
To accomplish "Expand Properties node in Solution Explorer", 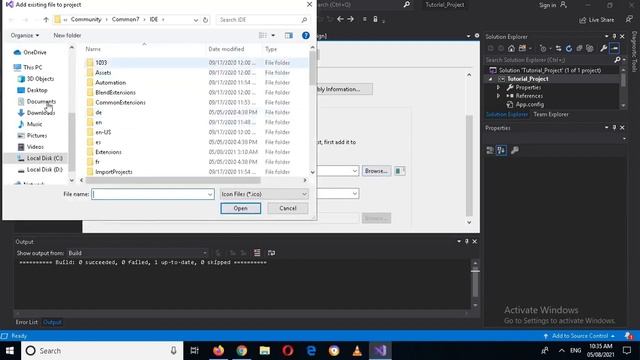I will pos(498,87).
